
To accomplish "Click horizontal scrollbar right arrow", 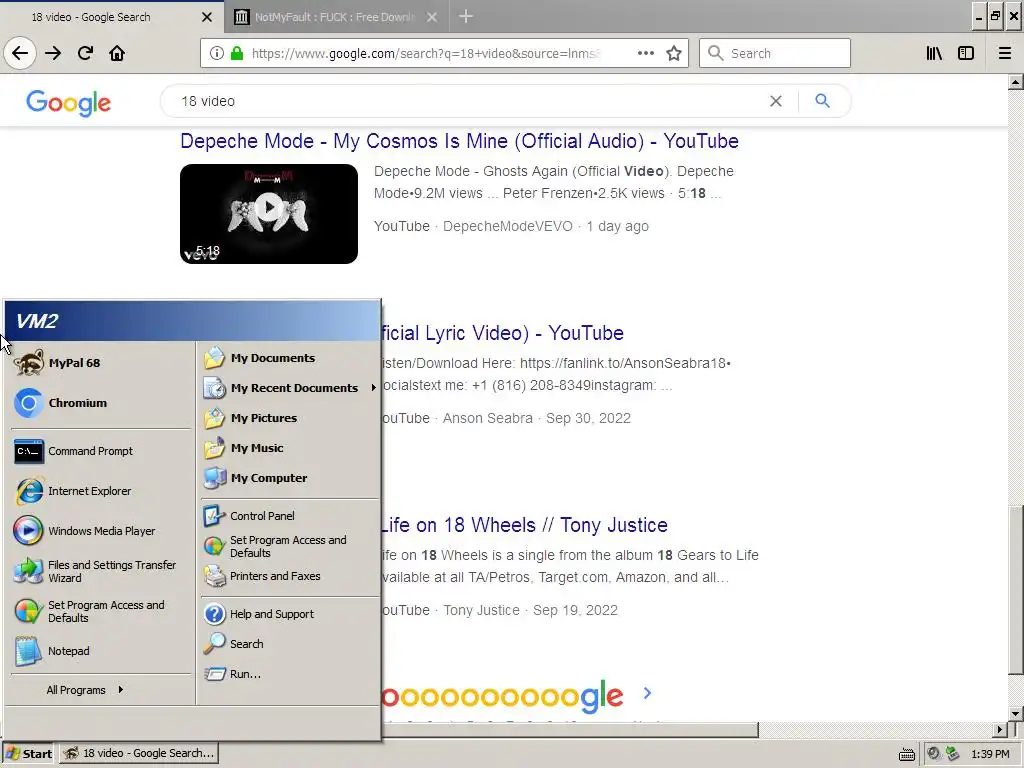I will click(x=1000, y=729).
